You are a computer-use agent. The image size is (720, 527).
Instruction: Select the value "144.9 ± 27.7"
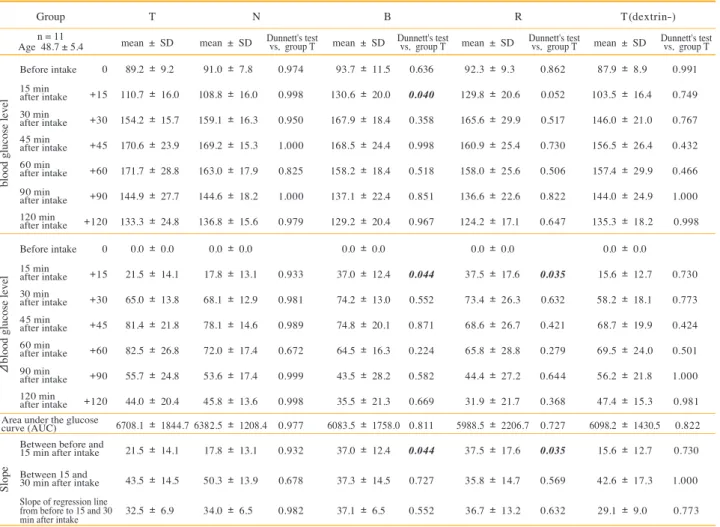[x=150, y=196]
